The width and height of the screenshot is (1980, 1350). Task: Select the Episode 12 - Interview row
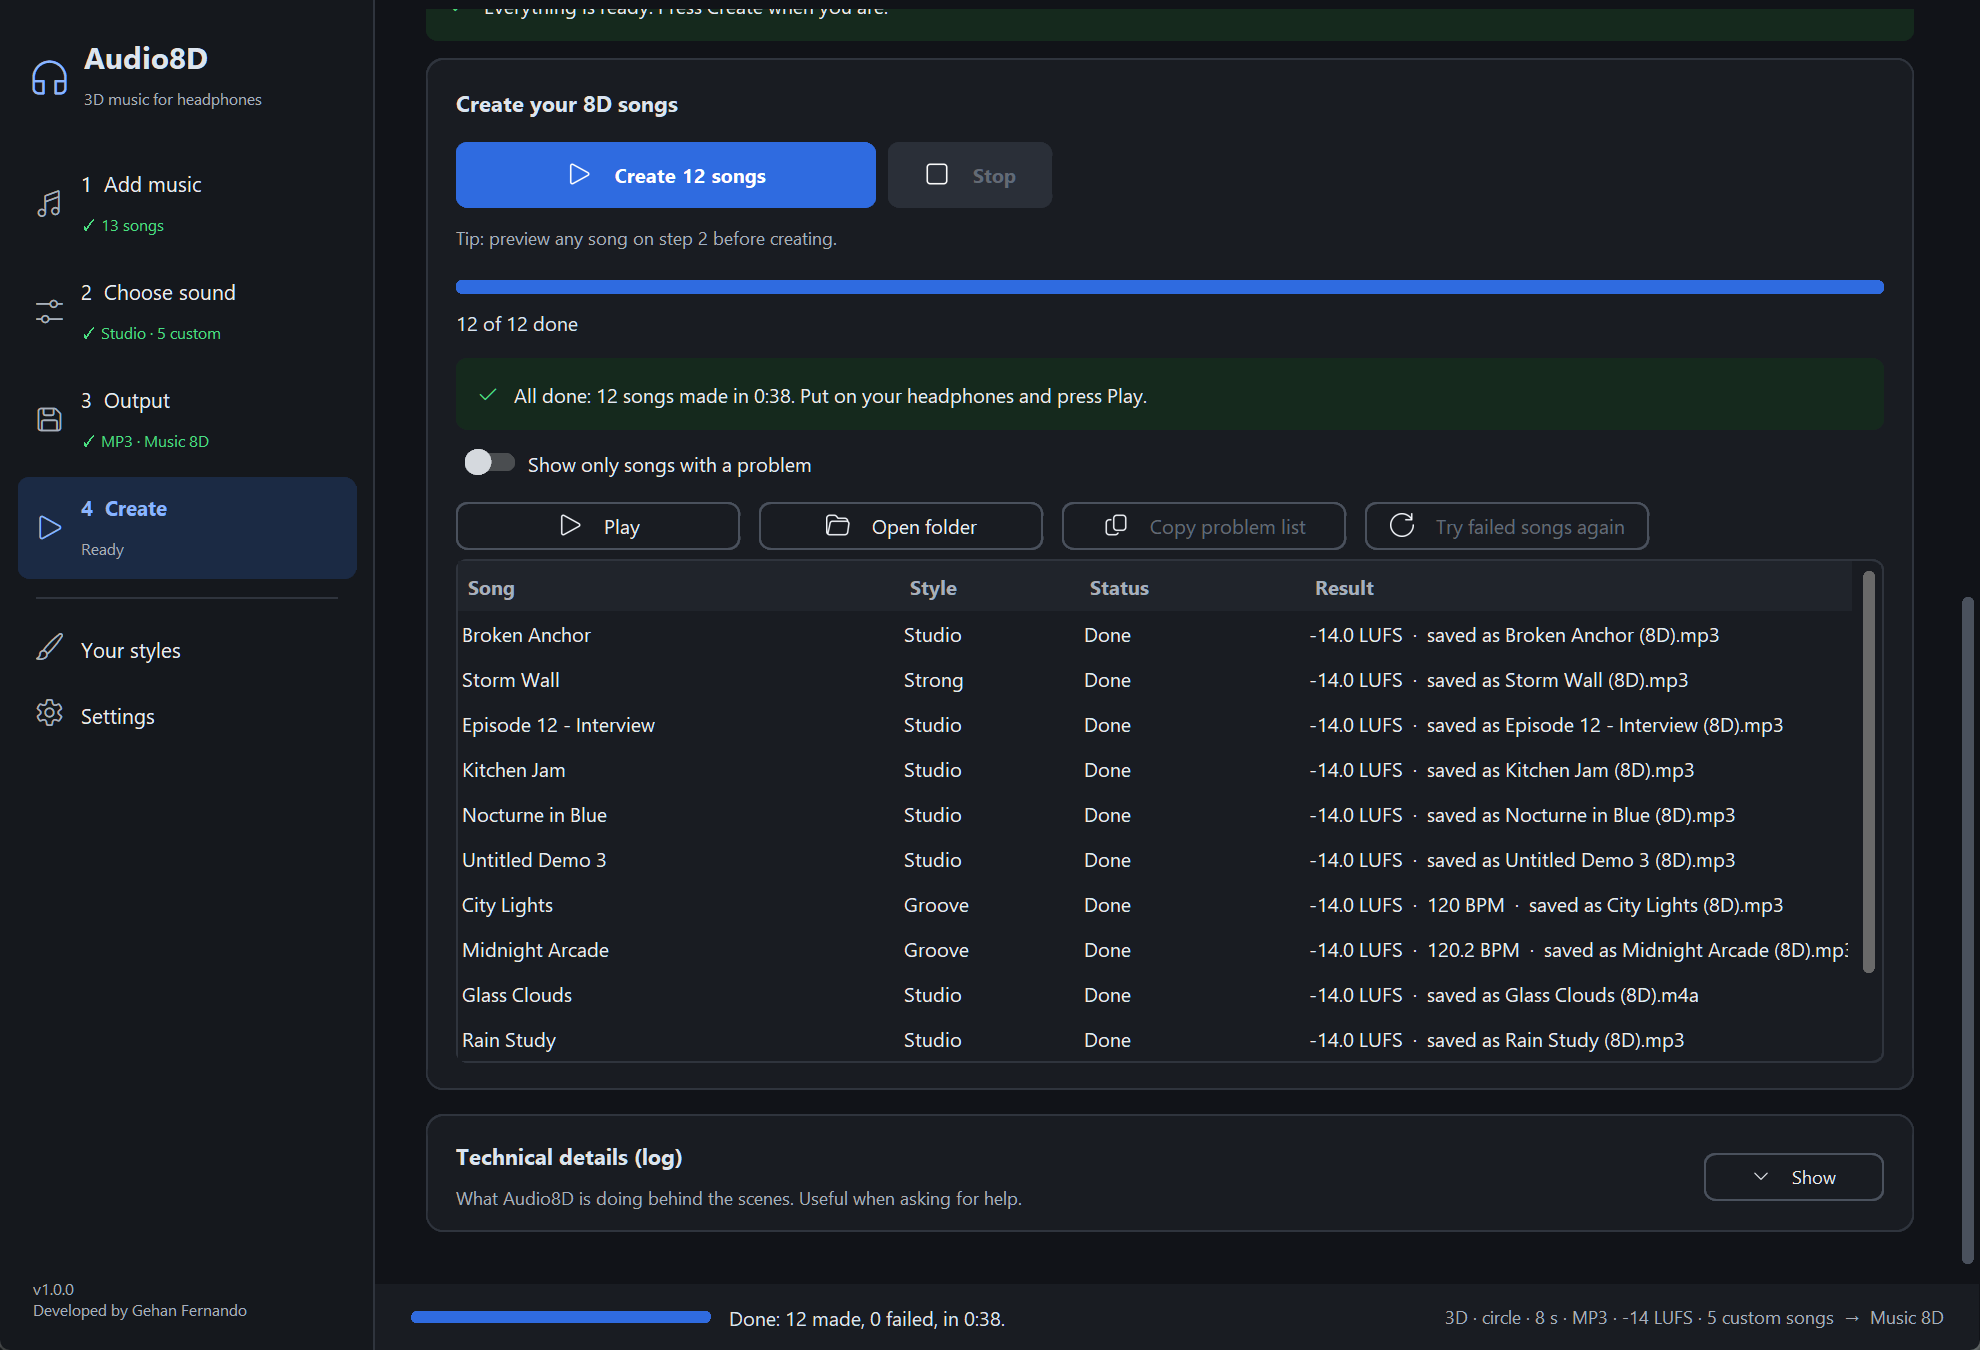pos(1155,725)
